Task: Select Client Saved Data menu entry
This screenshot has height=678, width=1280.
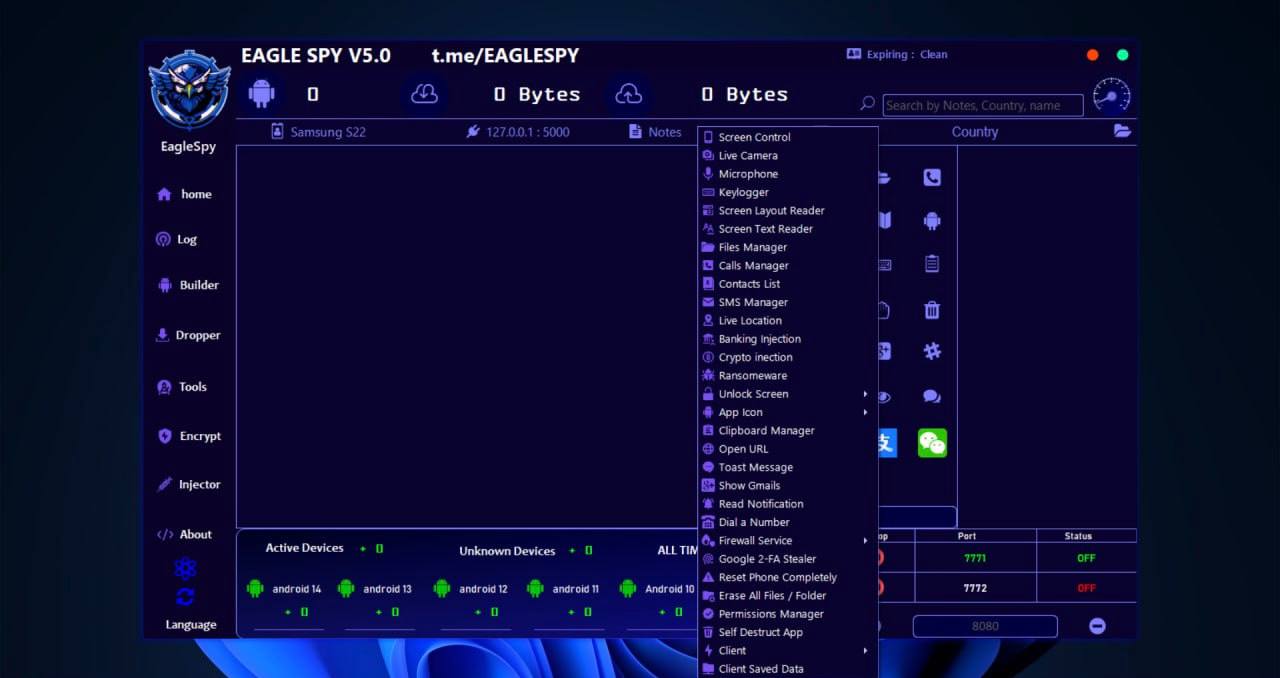Action: [x=788, y=669]
